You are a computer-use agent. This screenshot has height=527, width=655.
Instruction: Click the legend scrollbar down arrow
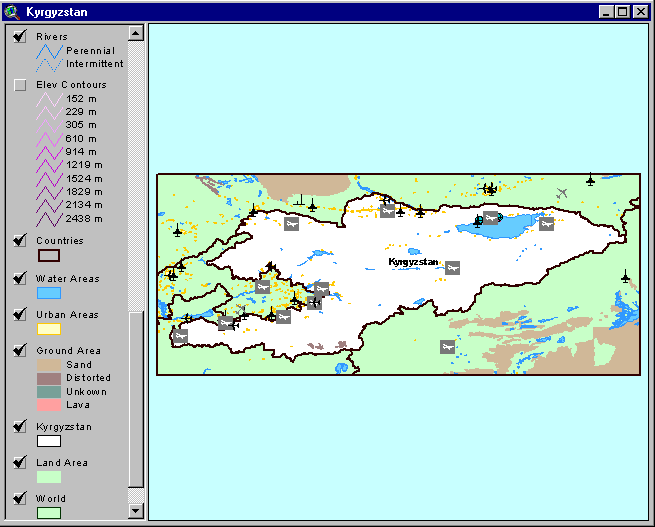tap(136, 511)
